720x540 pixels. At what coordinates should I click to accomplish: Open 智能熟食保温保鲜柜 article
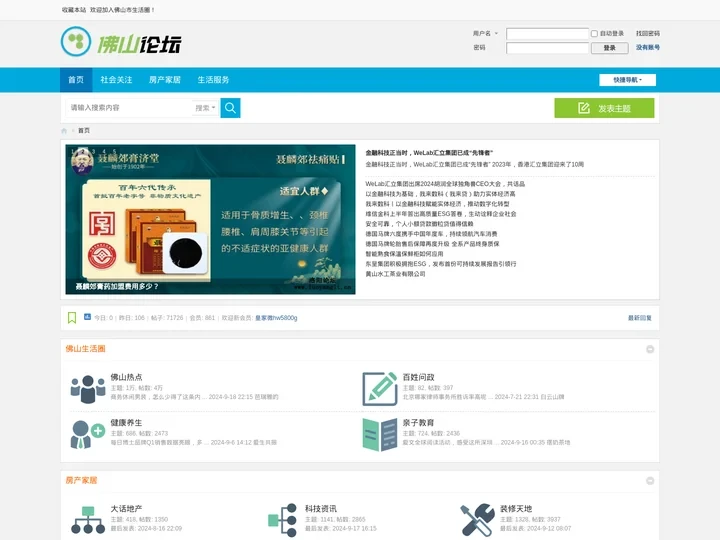coord(405,254)
